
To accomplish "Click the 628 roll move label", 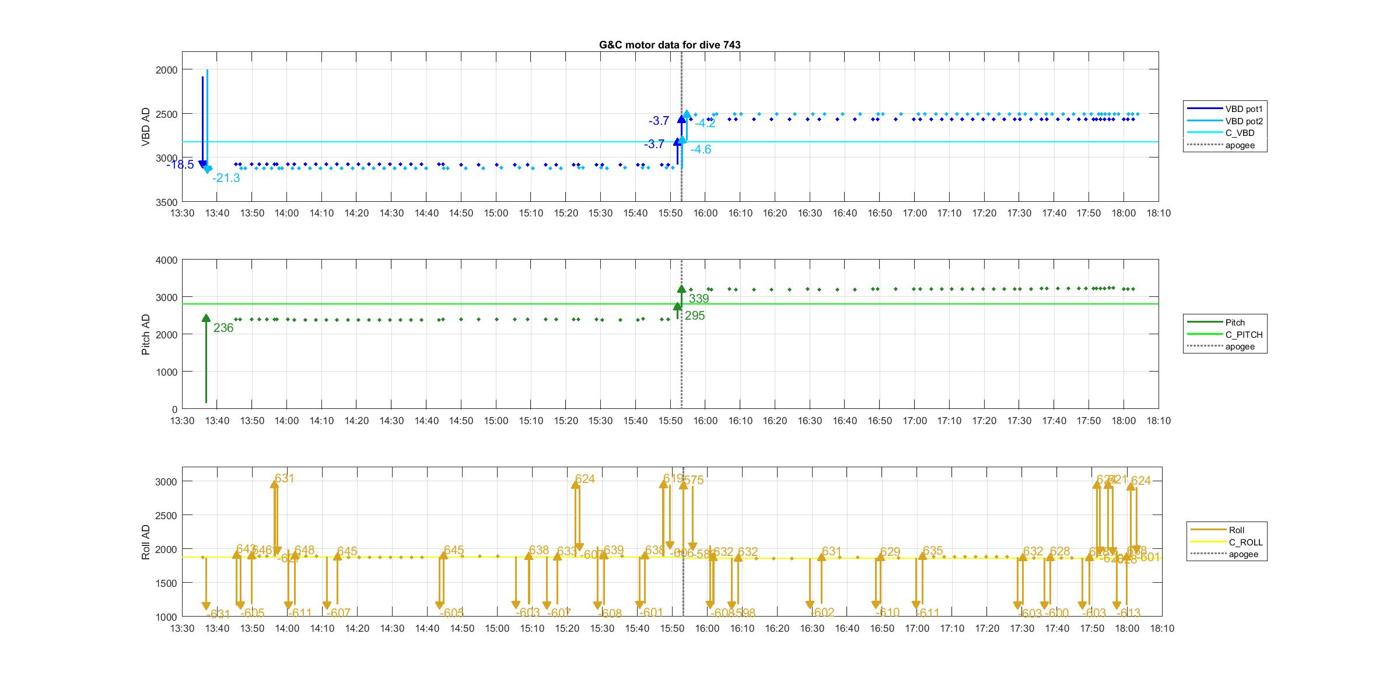I will [x=1060, y=552].
